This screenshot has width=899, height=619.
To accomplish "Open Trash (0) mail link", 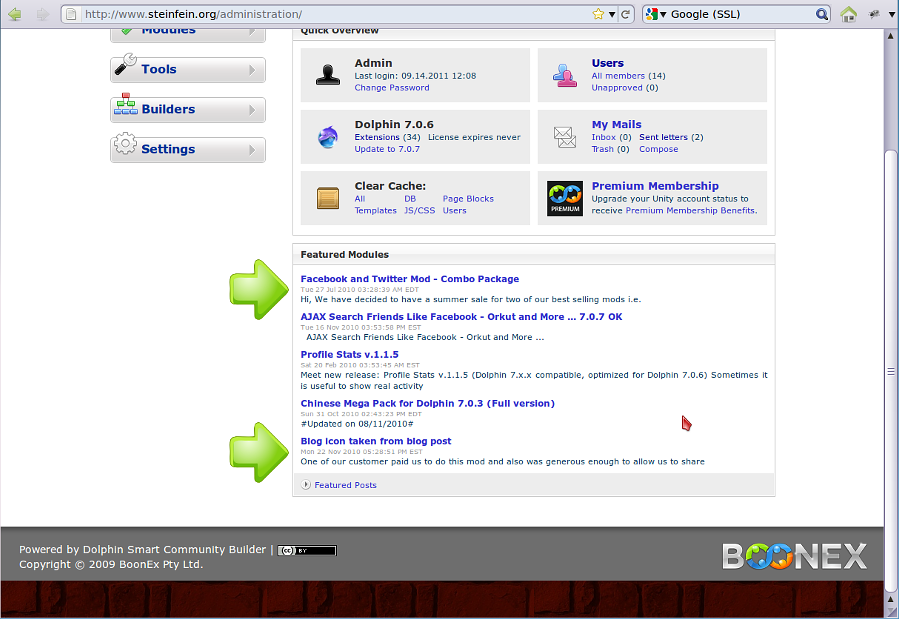I will coord(611,149).
